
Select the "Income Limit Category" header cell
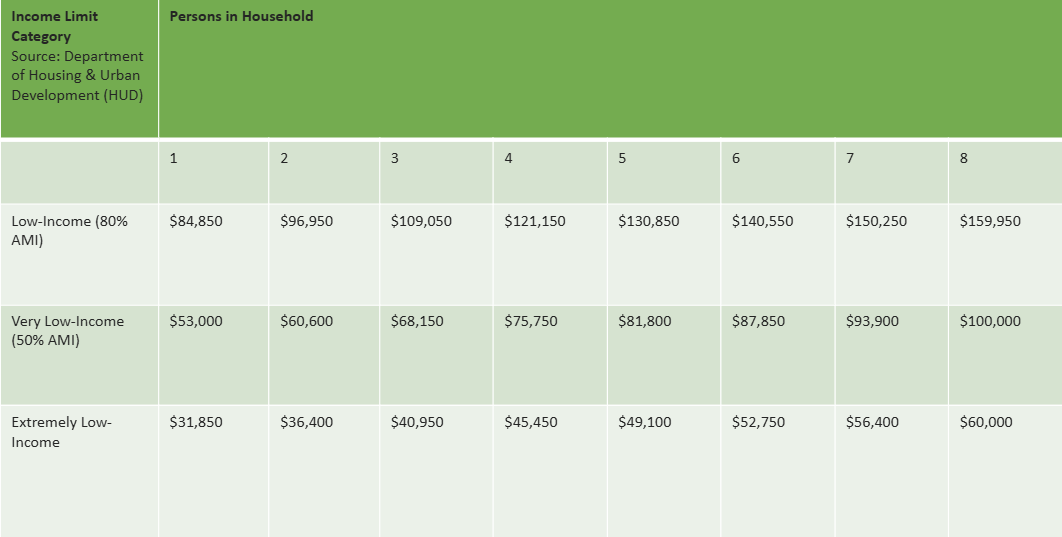pos(55,26)
